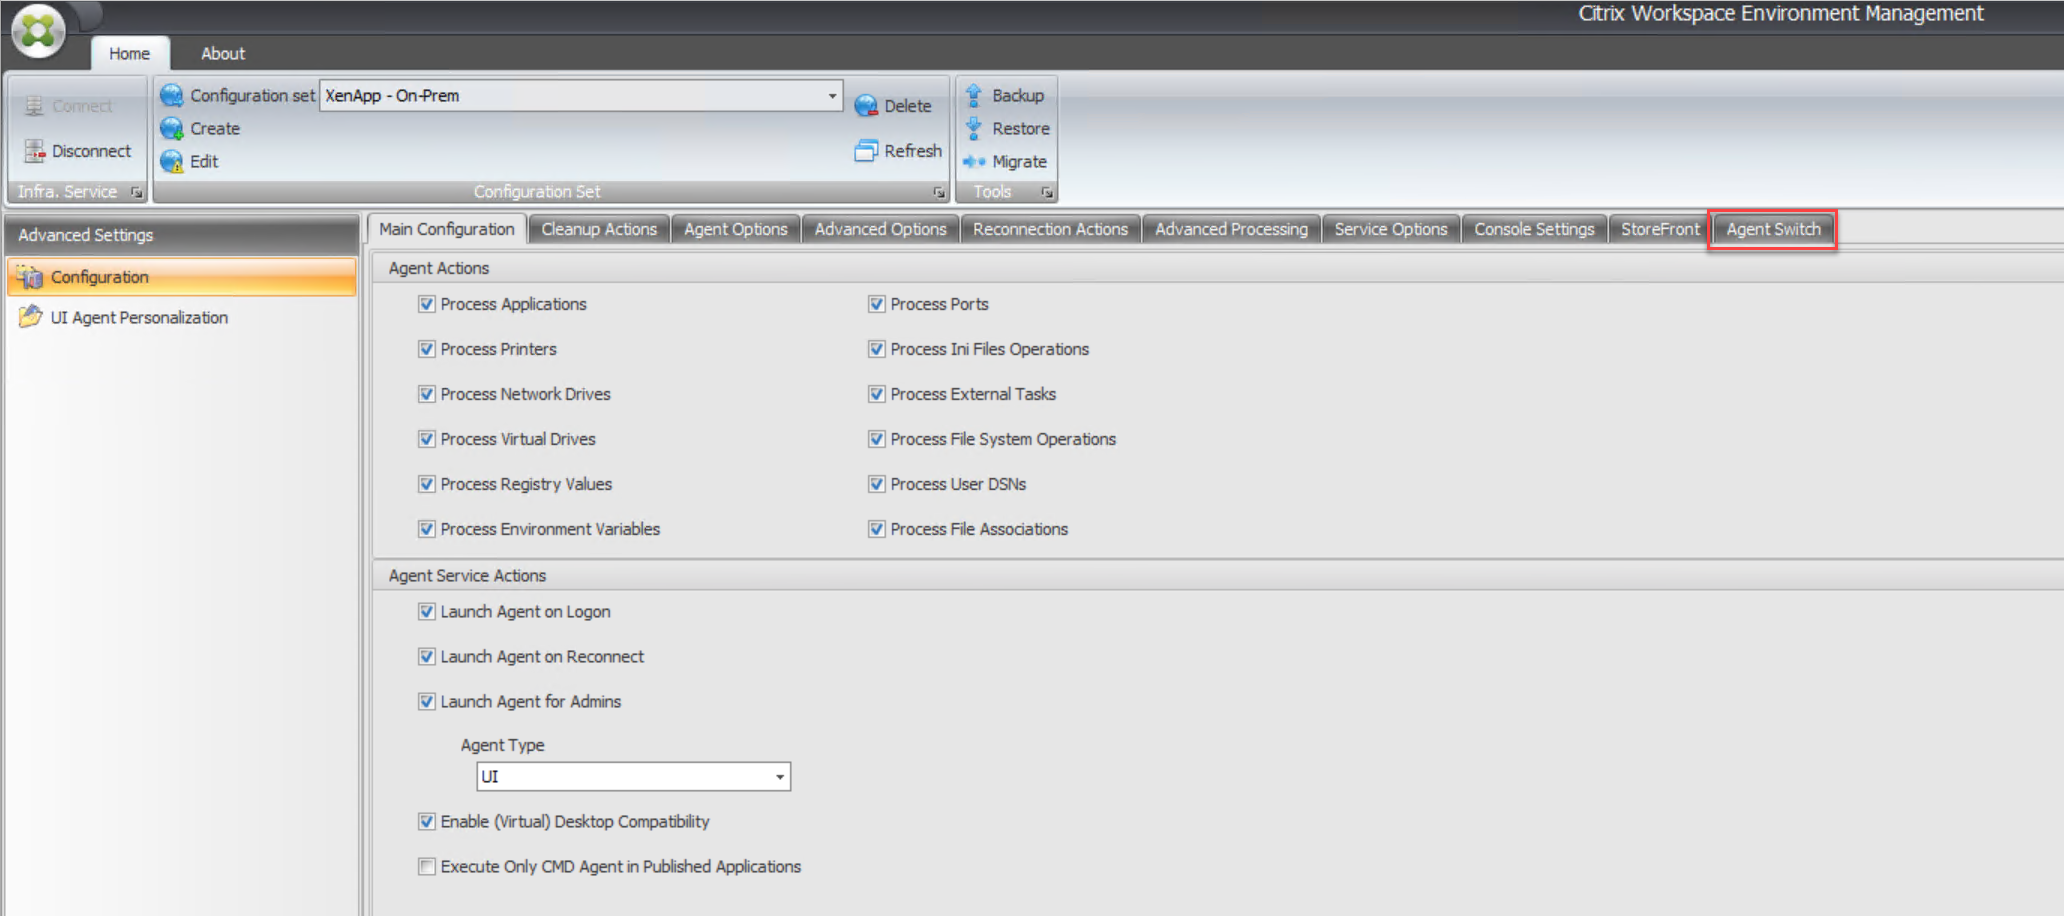Image resolution: width=2064 pixels, height=916 pixels.
Task: Uncheck Process Applications
Action: tap(427, 304)
